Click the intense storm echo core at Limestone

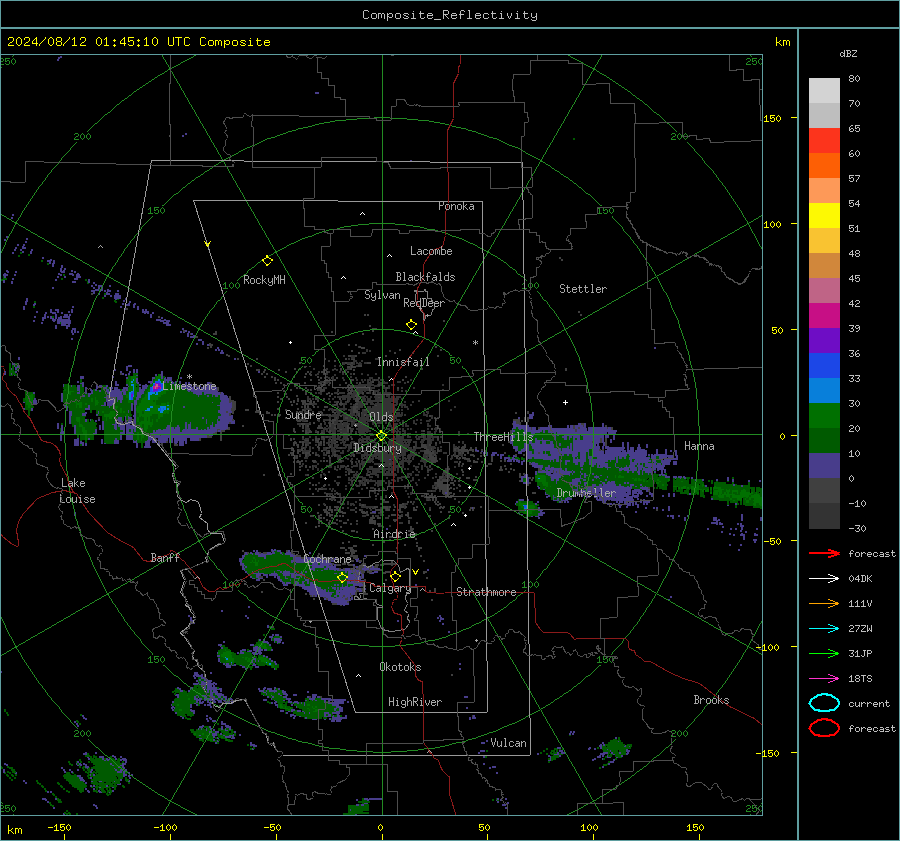(x=156, y=386)
